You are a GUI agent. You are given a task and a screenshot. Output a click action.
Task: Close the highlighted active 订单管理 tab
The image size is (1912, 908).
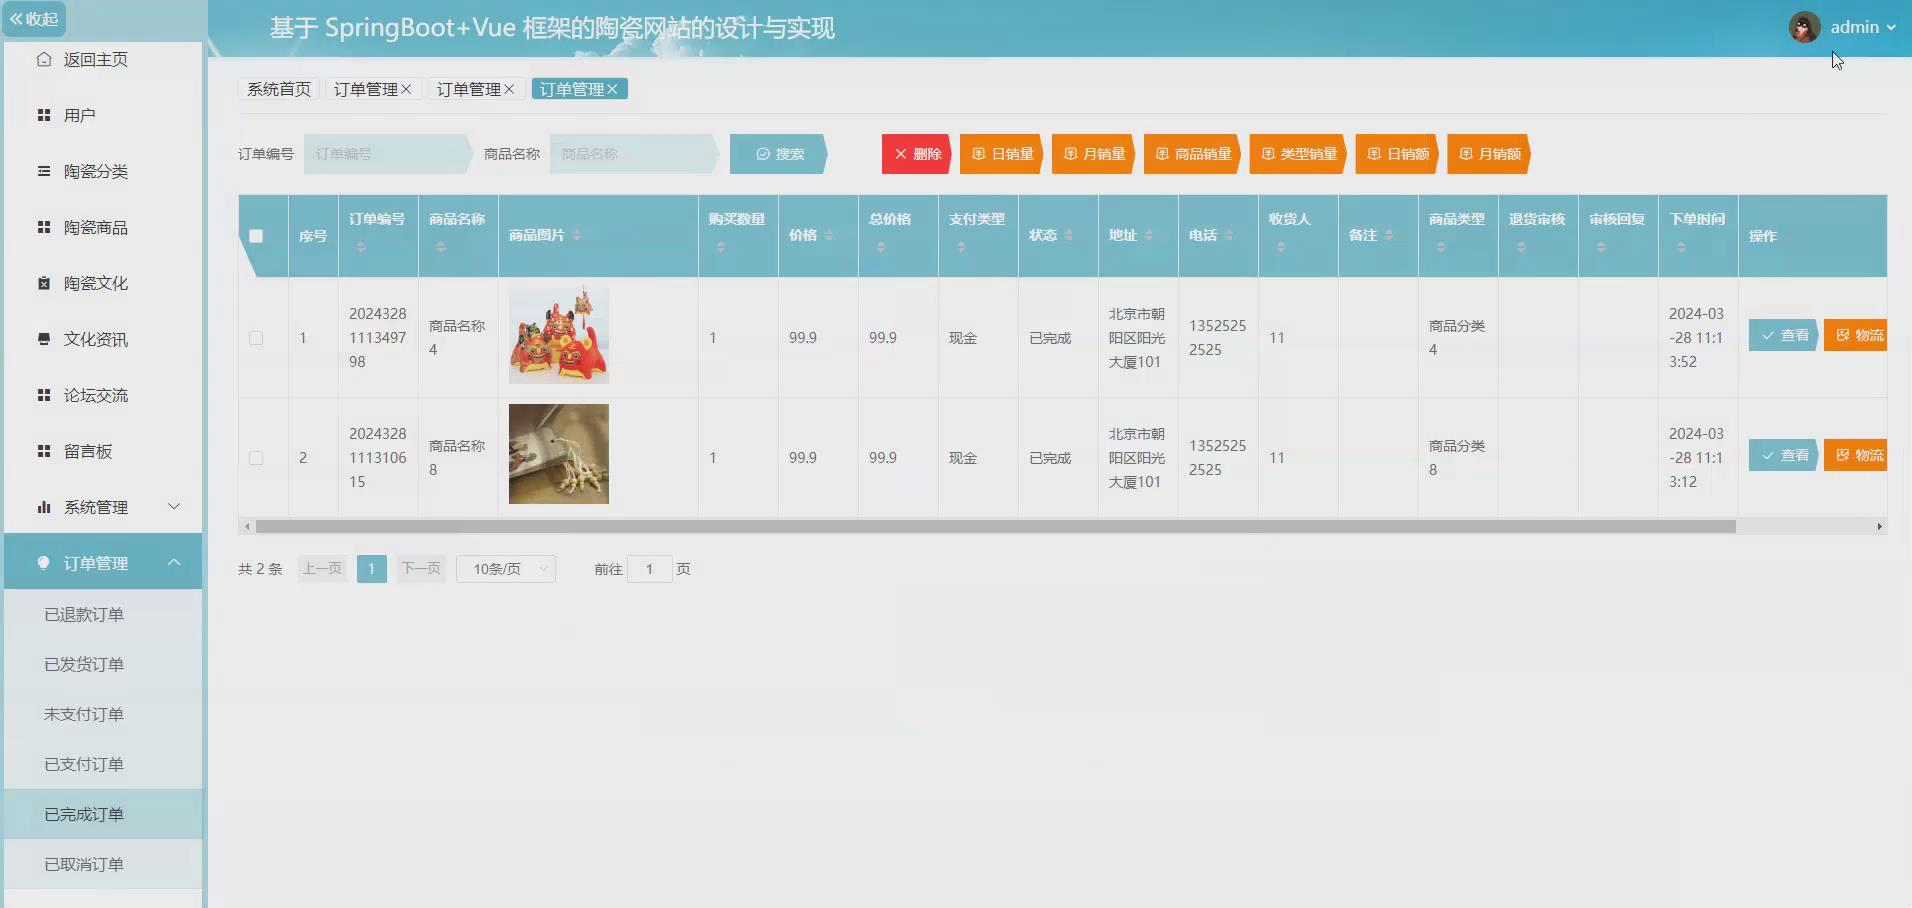click(613, 89)
